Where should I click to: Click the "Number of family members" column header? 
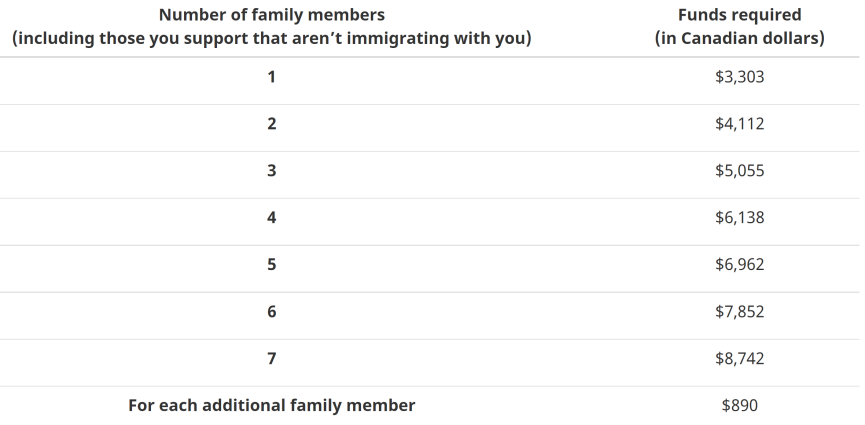tap(271, 16)
